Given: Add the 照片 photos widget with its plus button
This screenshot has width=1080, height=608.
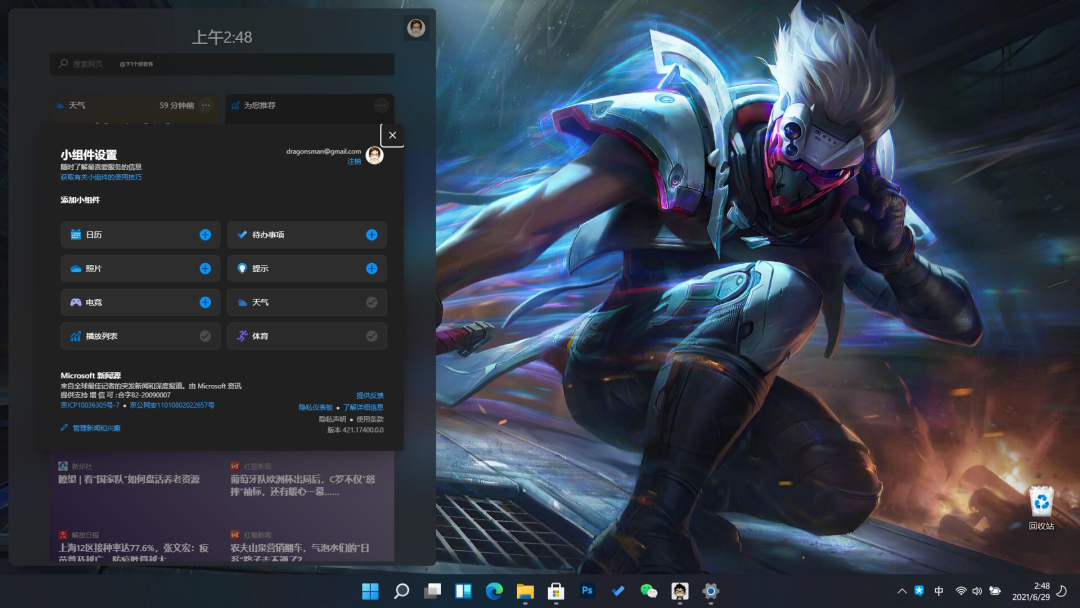Looking at the screenshot, I should (205, 269).
